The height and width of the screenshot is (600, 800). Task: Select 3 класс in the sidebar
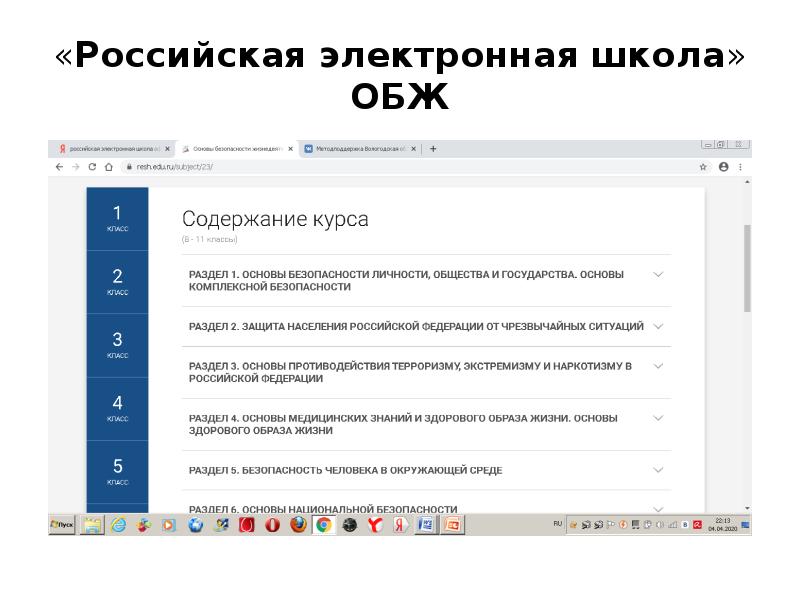point(117,344)
